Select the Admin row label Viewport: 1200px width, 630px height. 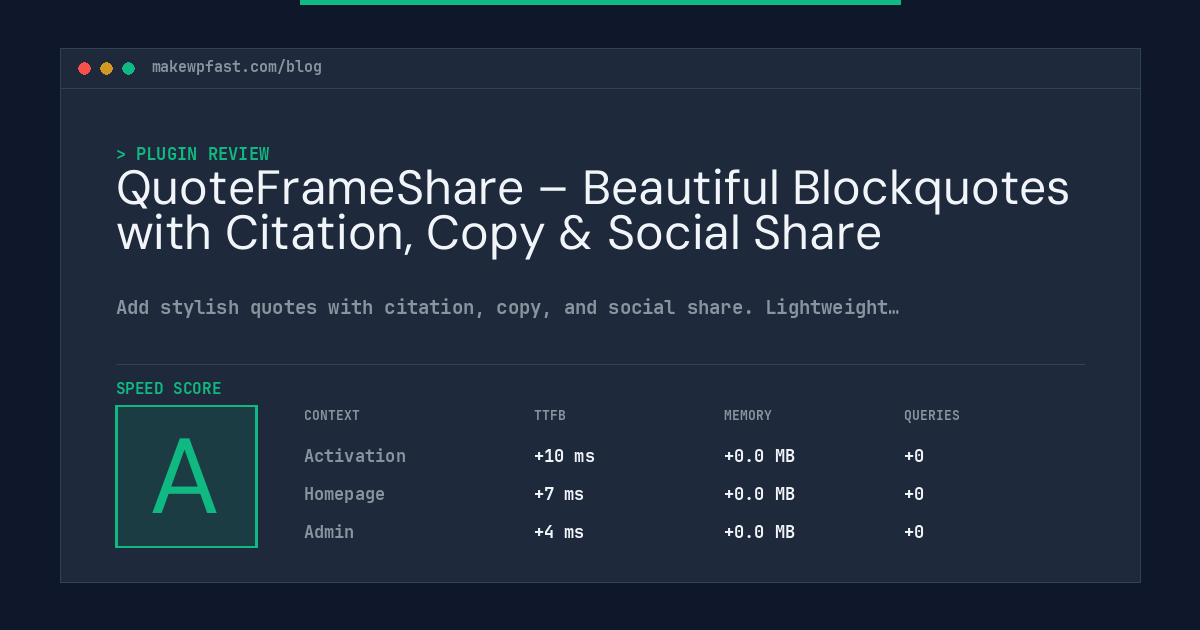tap(329, 532)
